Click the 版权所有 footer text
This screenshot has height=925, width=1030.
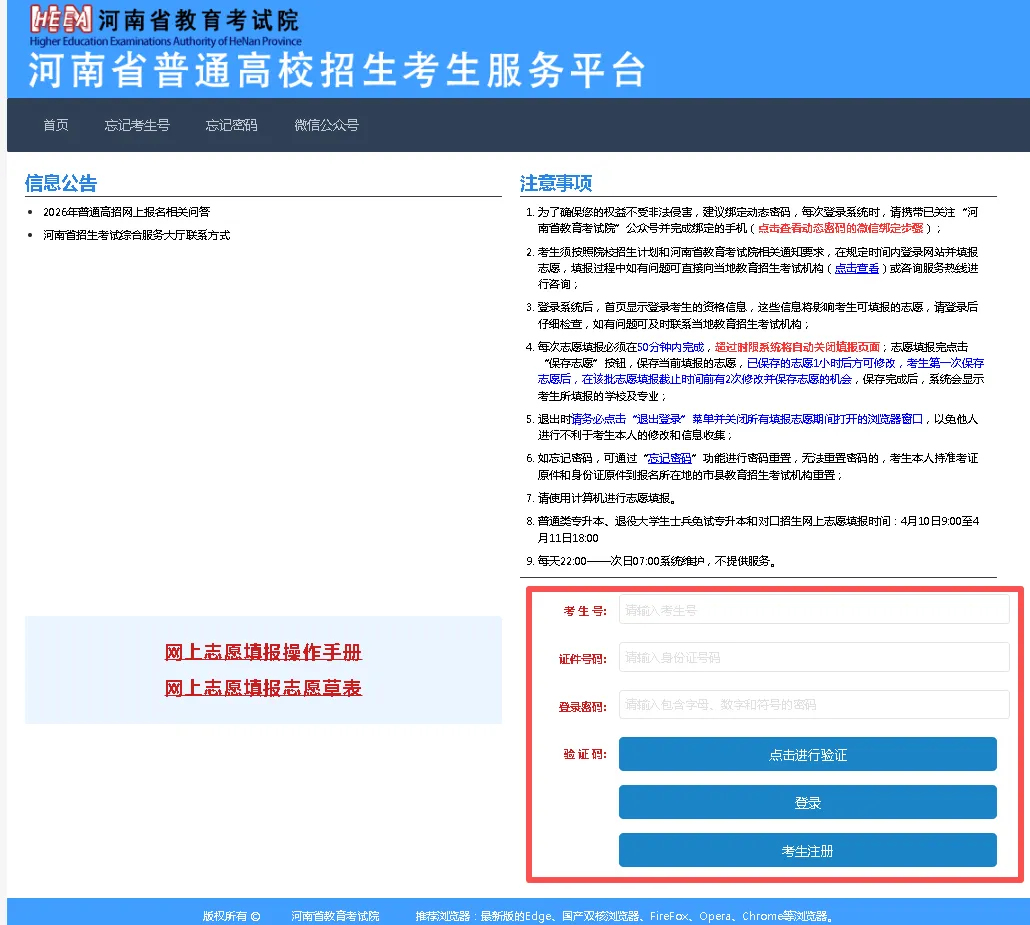[x=231, y=916]
